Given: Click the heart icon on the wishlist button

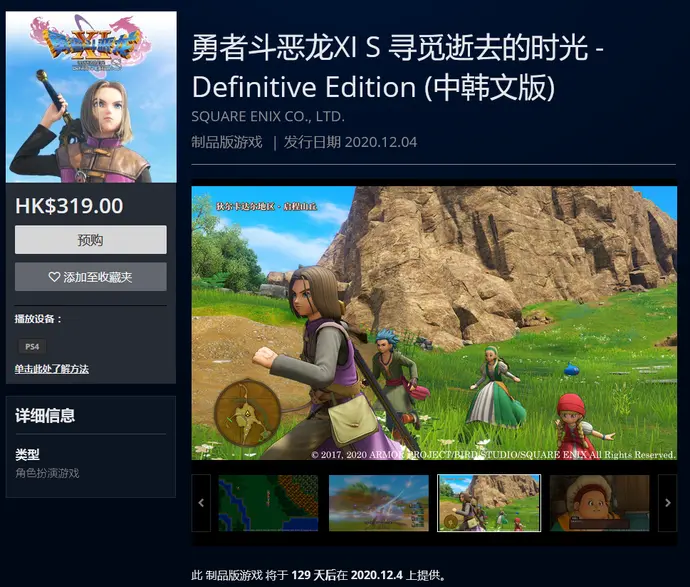Looking at the screenshot, I should (x=54, y=277).
